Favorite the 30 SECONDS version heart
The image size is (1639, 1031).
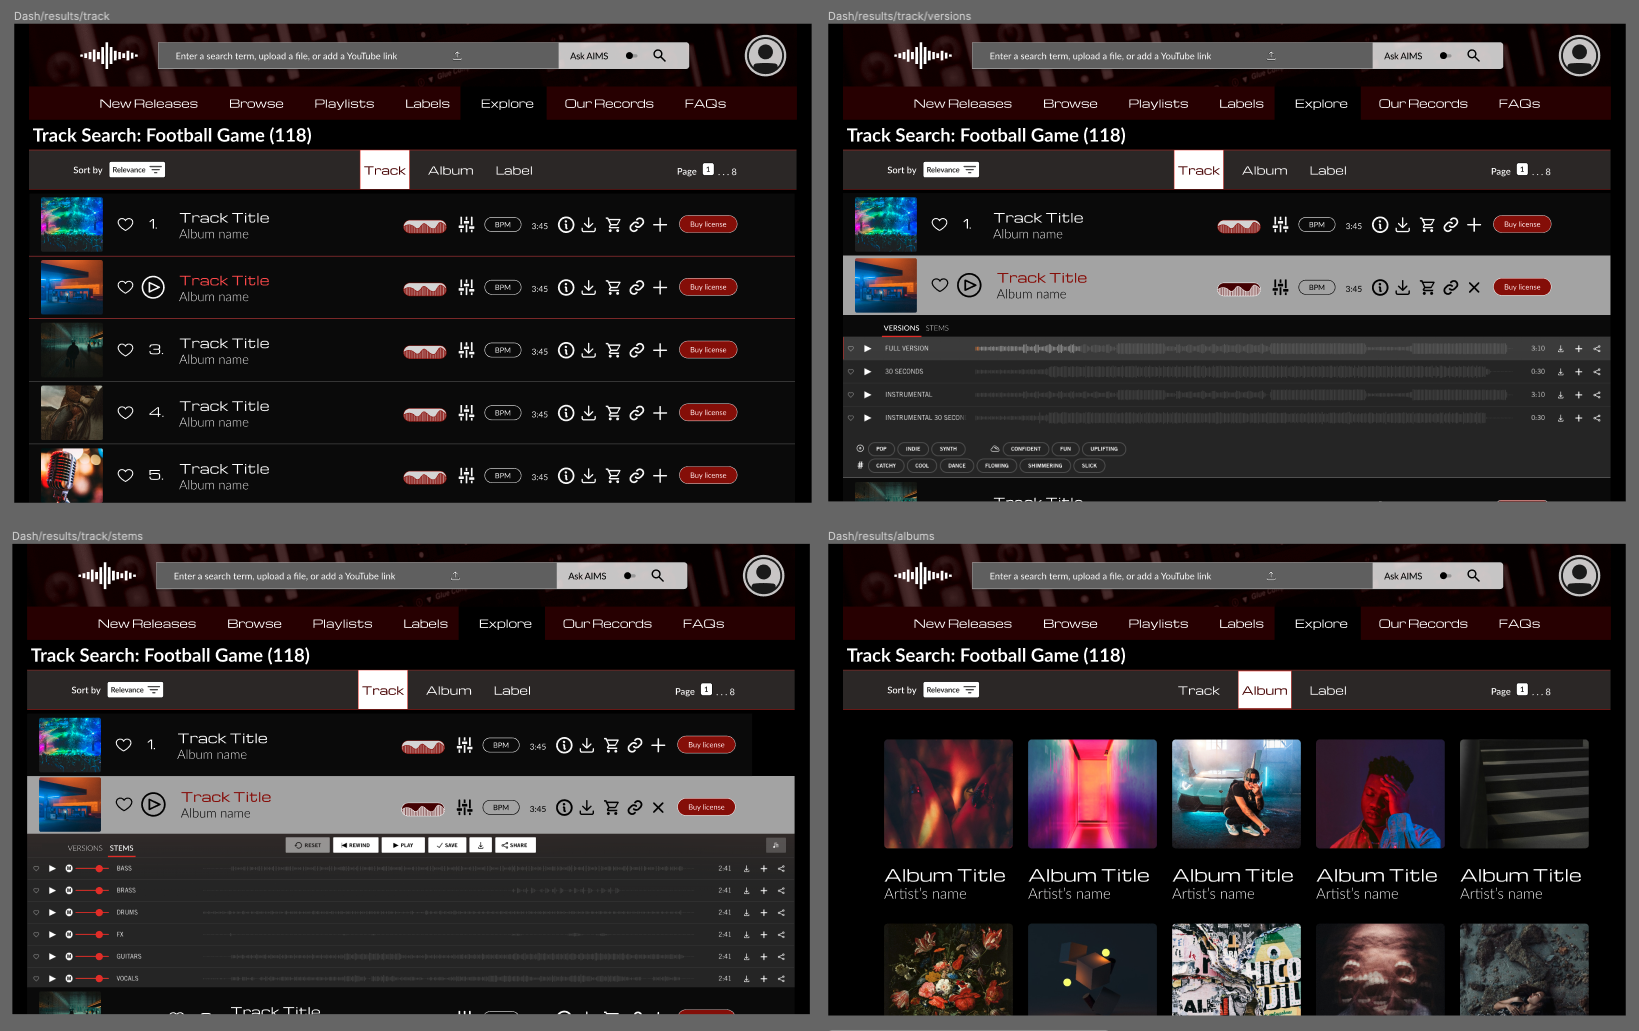coord(851,372)
